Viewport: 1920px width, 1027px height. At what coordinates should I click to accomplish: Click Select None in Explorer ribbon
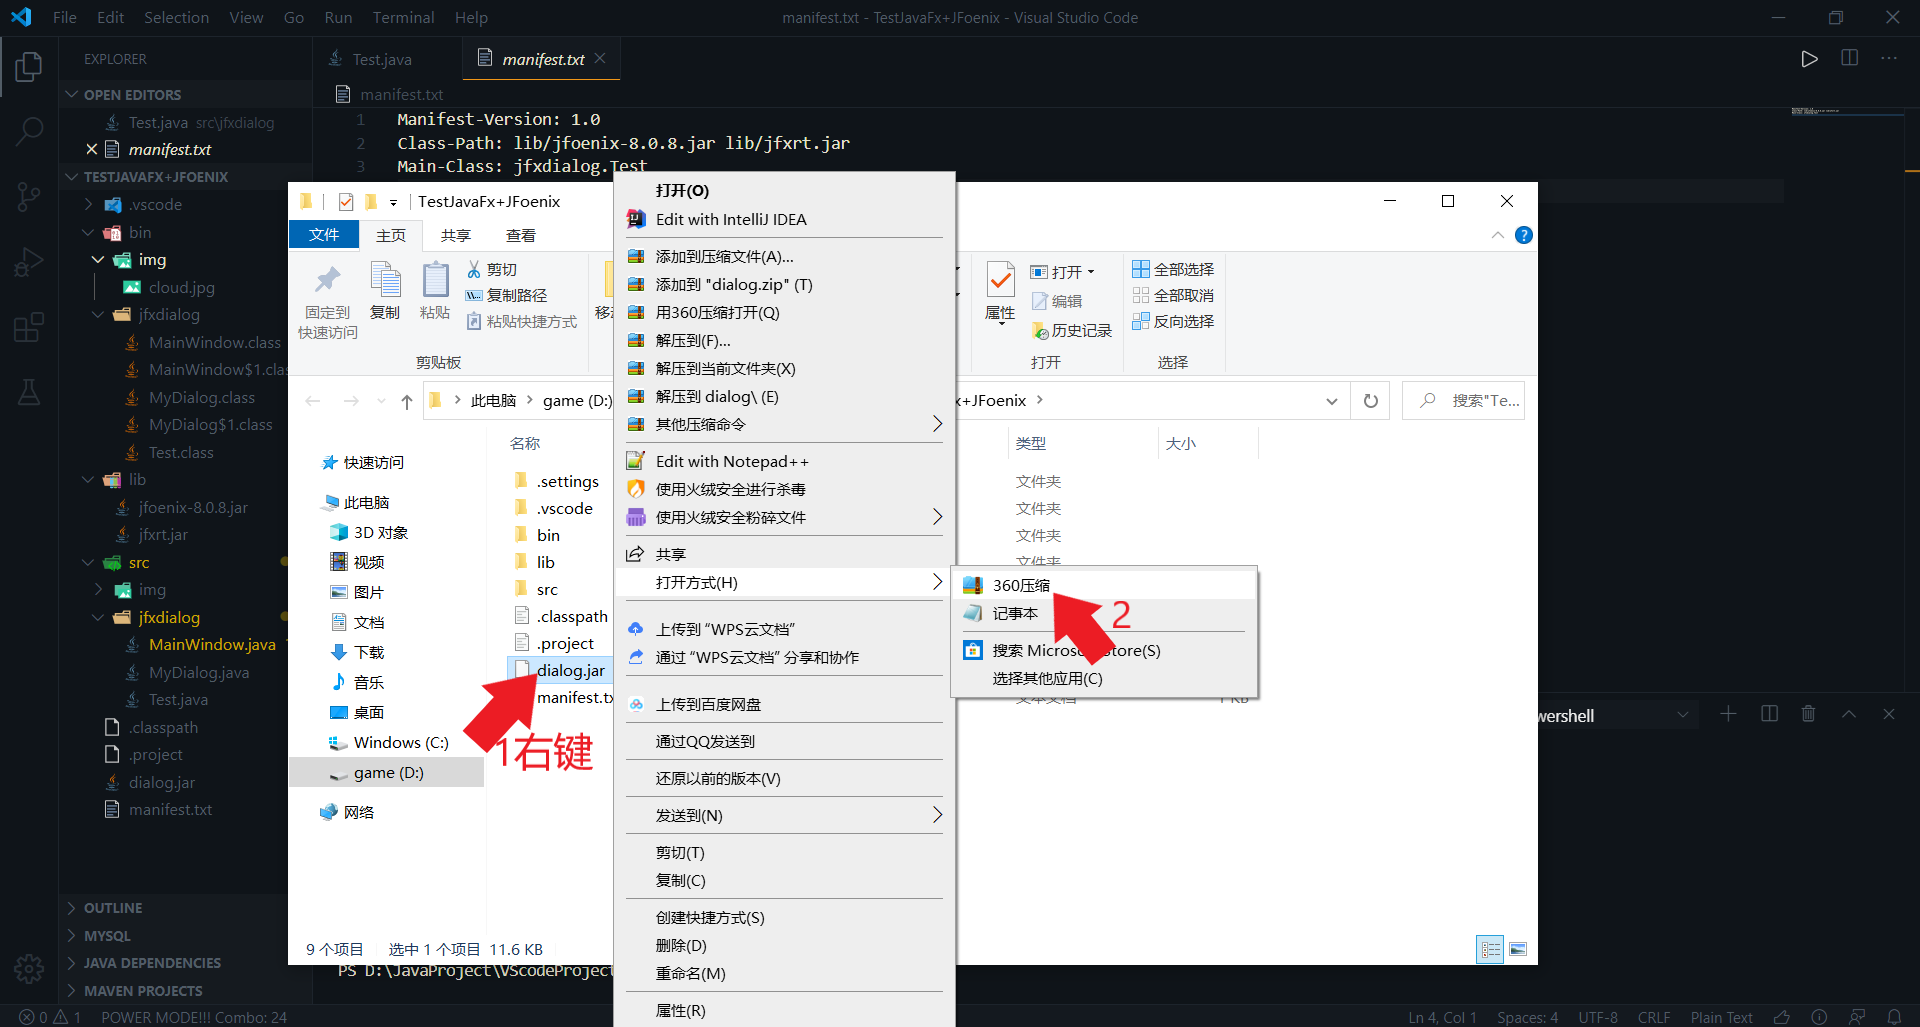(1173, 295)
